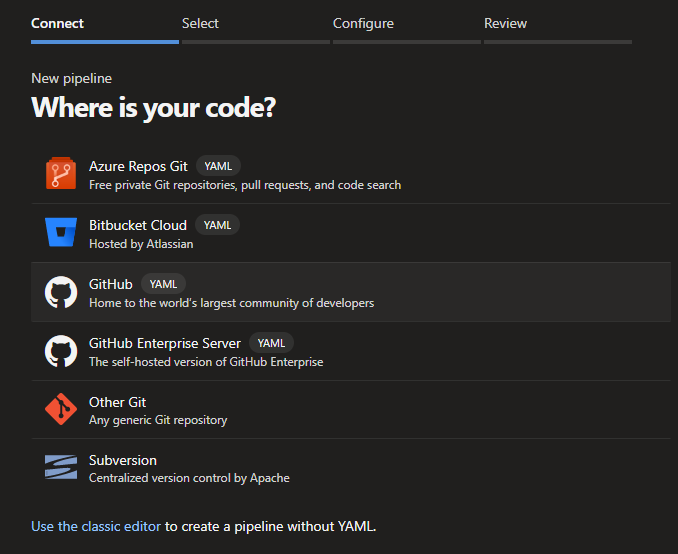Image resolution: width=678 pixels, height=554 pixels.
Task: Click YAML badge beside Azure Repos Git
Action: 218,166
